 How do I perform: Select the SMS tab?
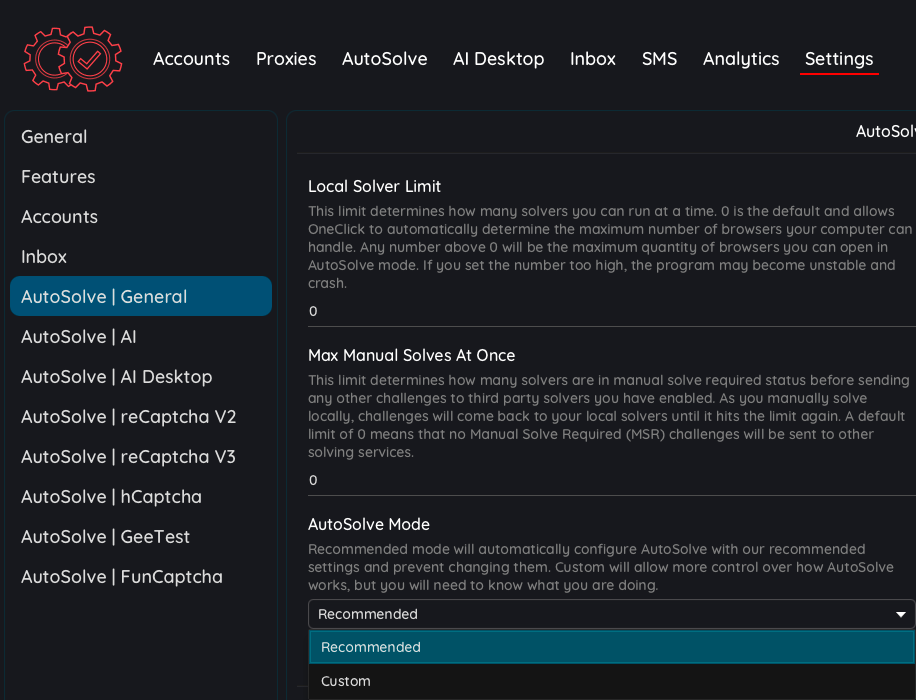(659, 59)
